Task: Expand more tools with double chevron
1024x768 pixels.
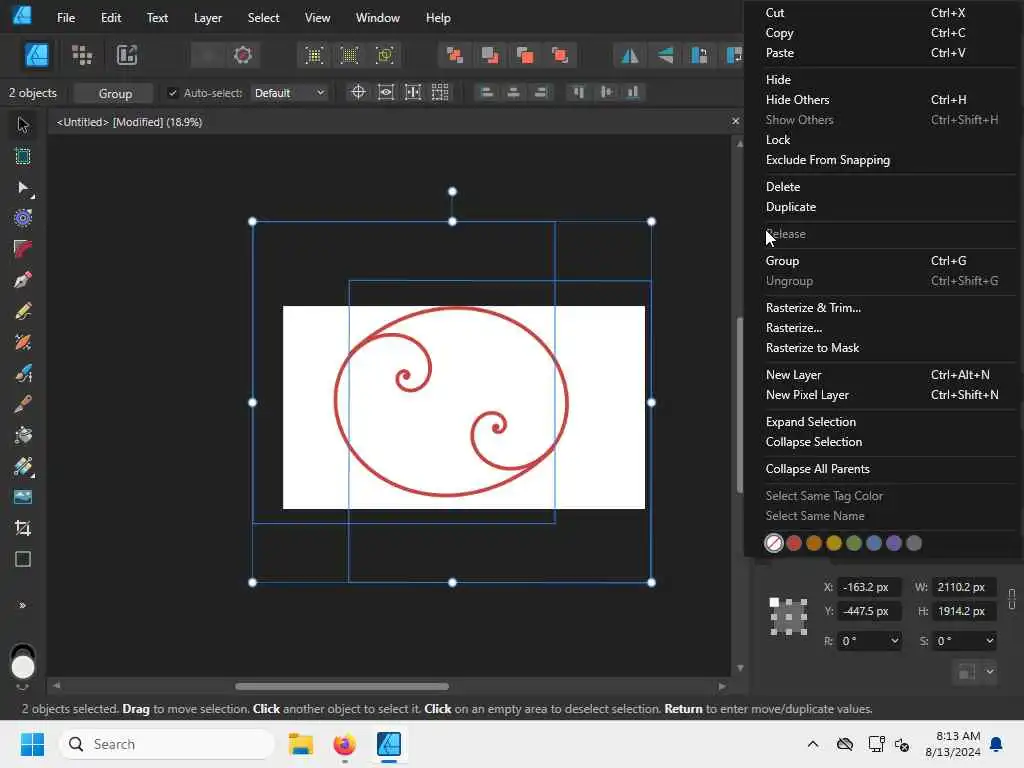Action: 23,605
